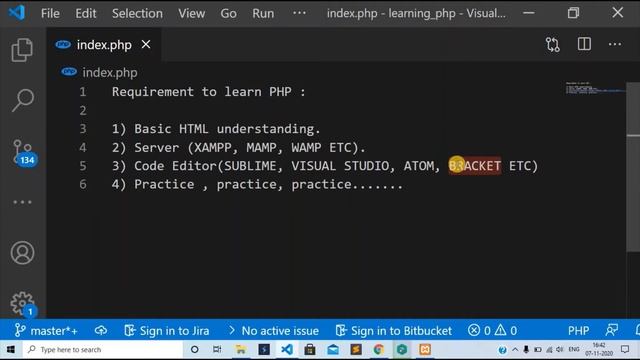Open File Explorer from the taskbar
The width and height of the screenshot is (640, 360).
241,349
